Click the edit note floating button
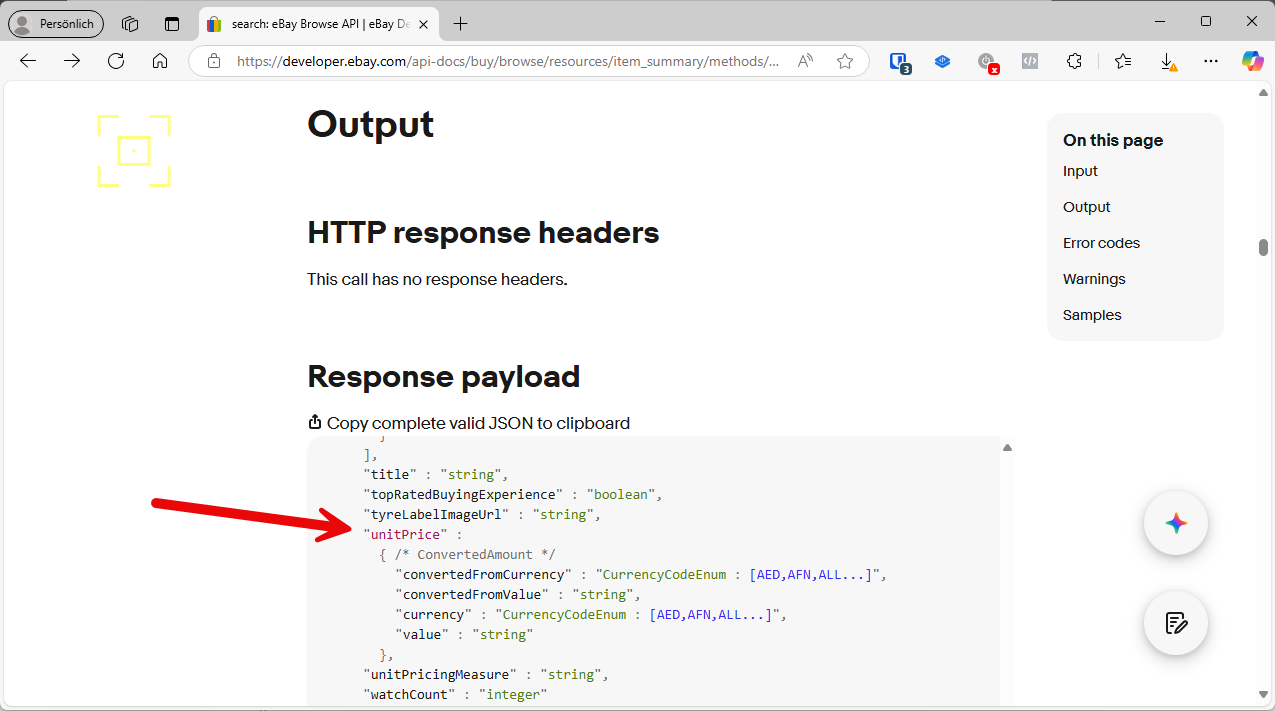1275x711 pixels. coord(1176,623)
